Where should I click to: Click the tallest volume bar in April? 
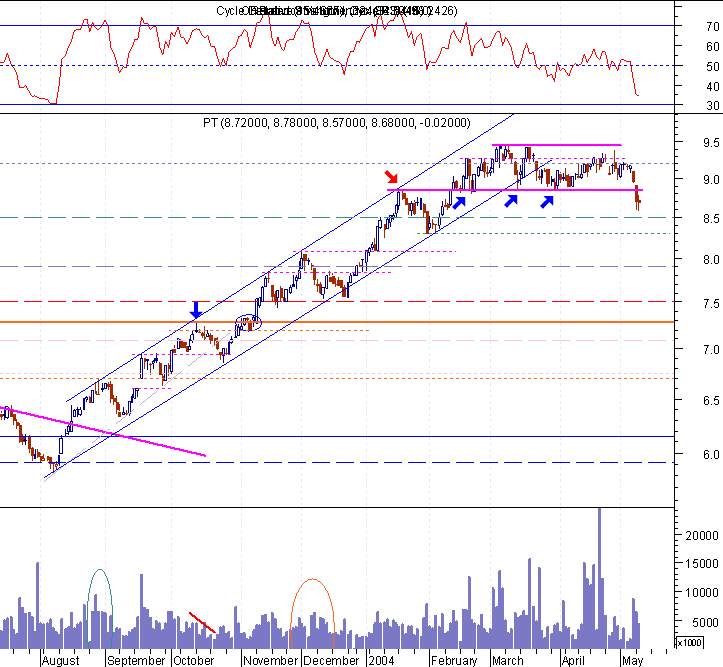point(599,578)
